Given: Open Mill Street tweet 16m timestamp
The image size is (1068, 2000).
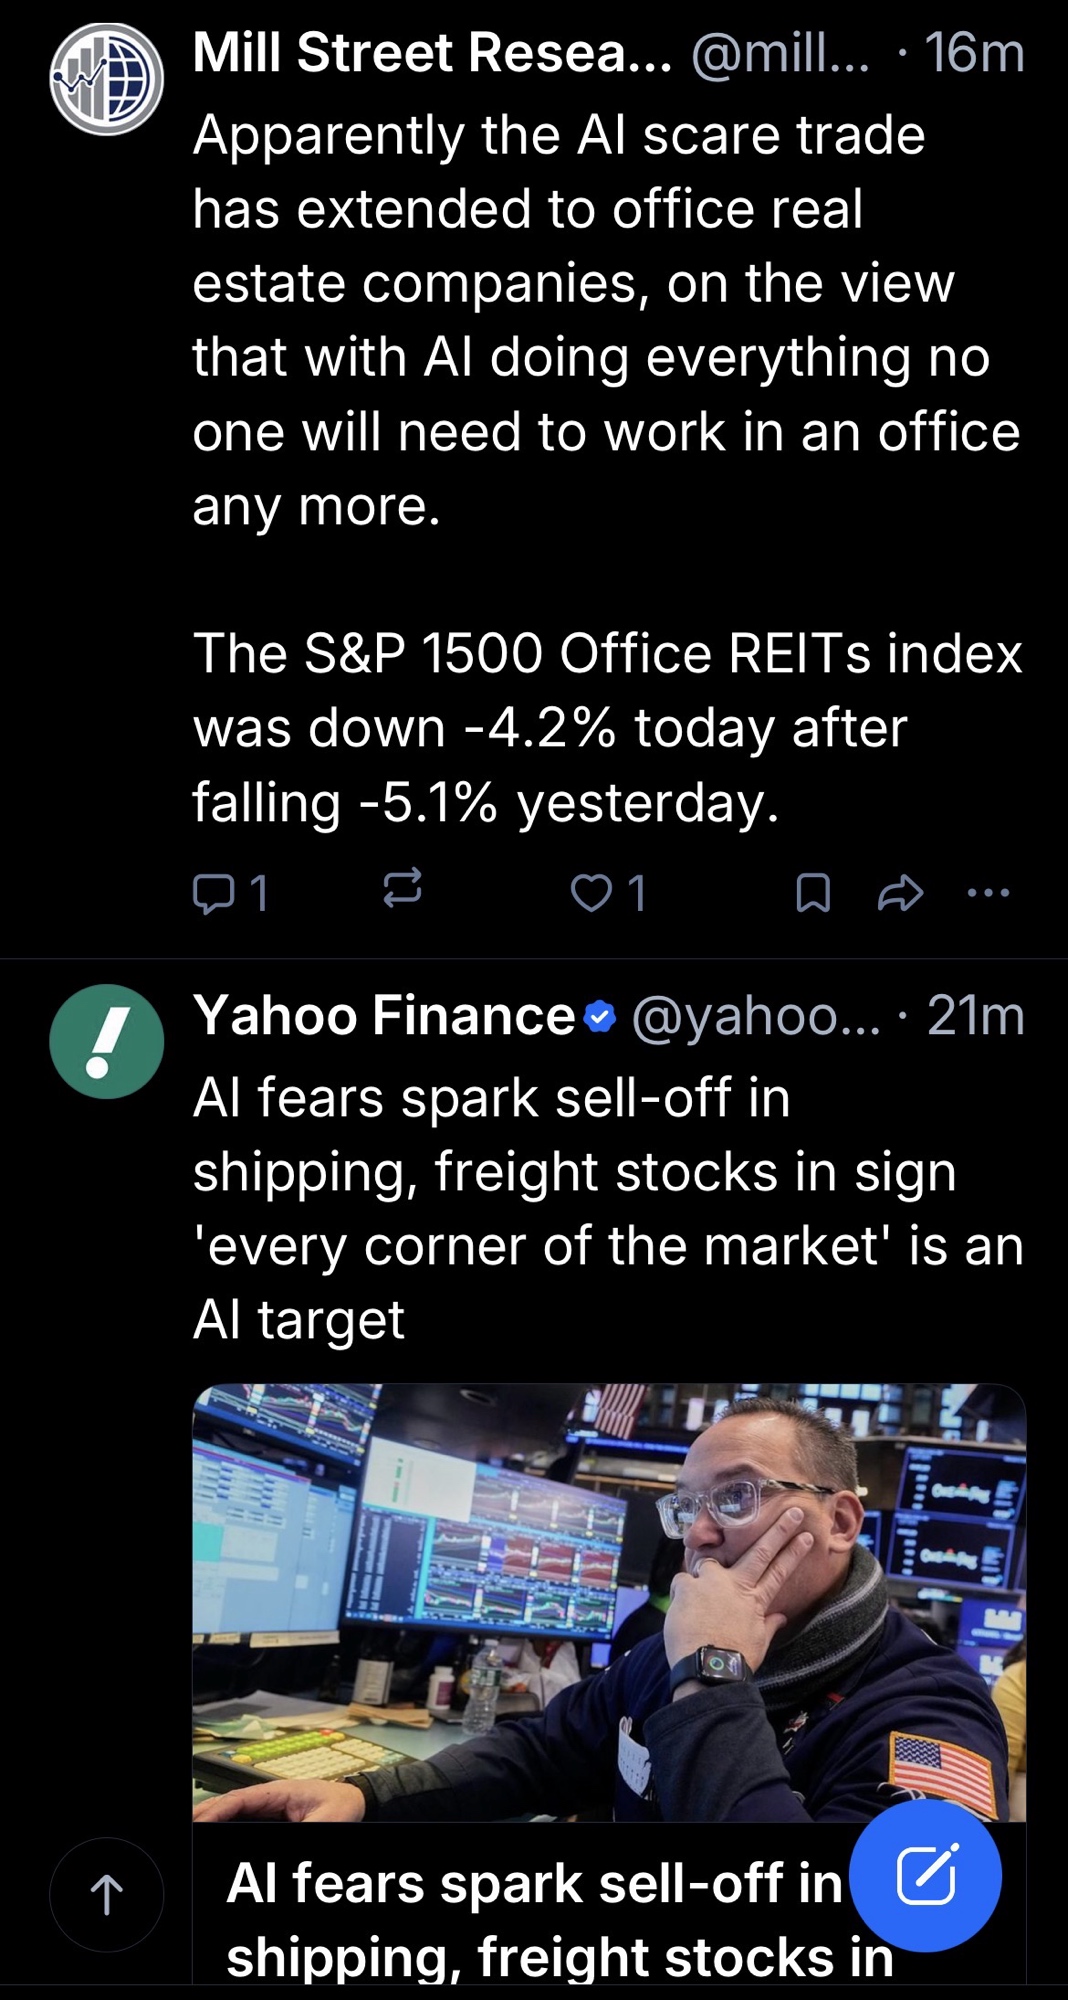Looking at the screenshot, I should coord(974,52).
